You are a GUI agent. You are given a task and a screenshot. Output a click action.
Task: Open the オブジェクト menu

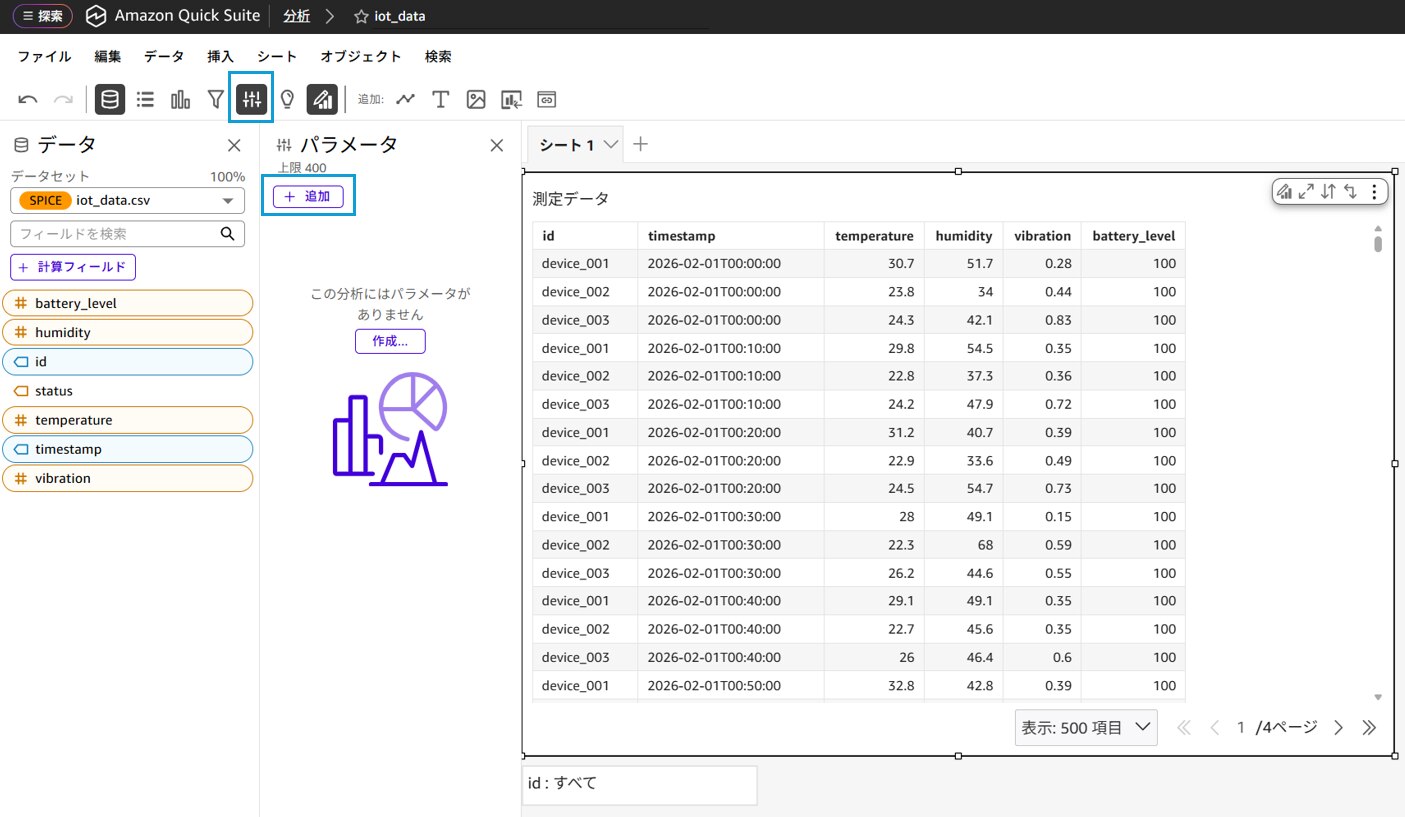360,57
